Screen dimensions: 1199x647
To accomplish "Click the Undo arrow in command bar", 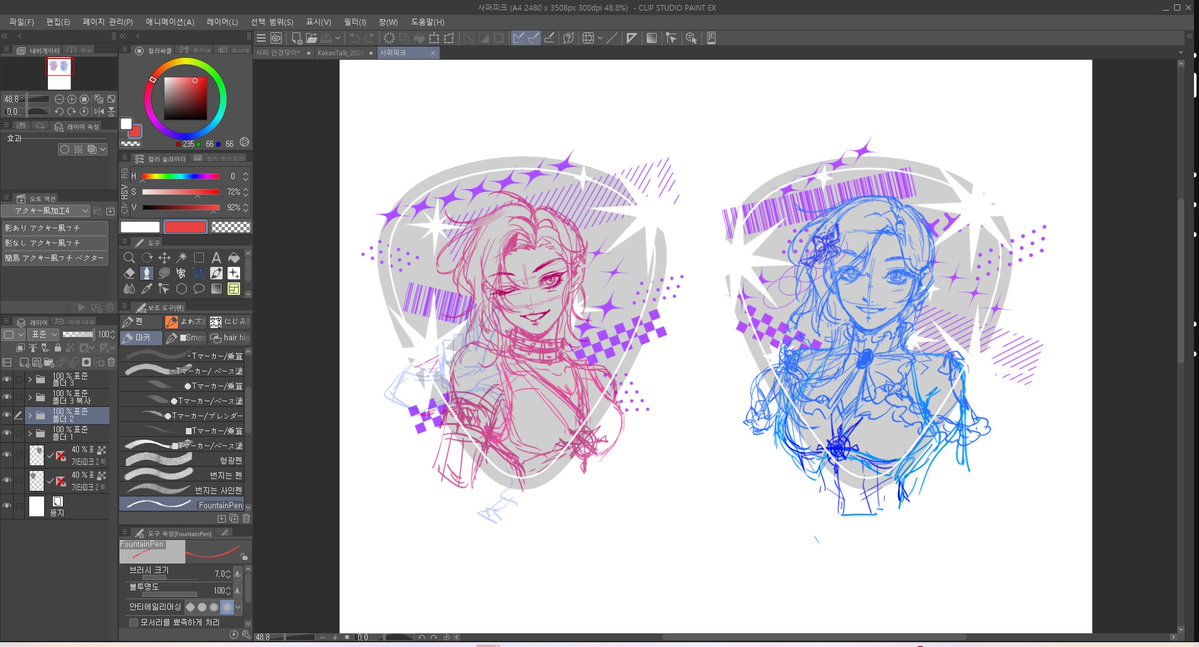I will click(355, 37).
